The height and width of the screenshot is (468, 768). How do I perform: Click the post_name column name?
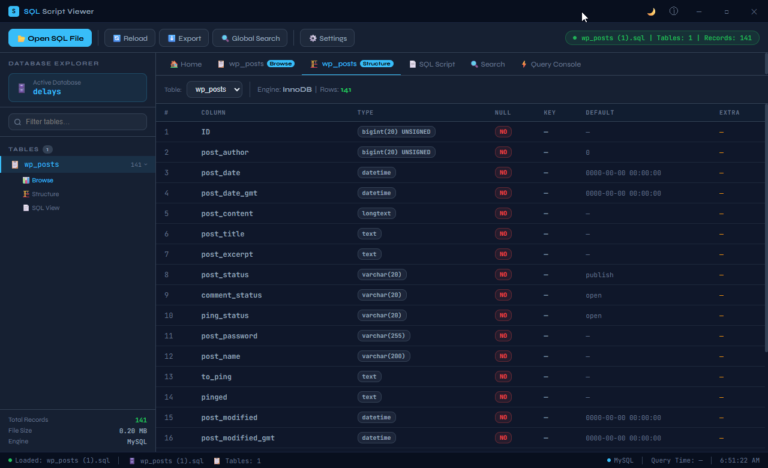click(x=221, y=356)
